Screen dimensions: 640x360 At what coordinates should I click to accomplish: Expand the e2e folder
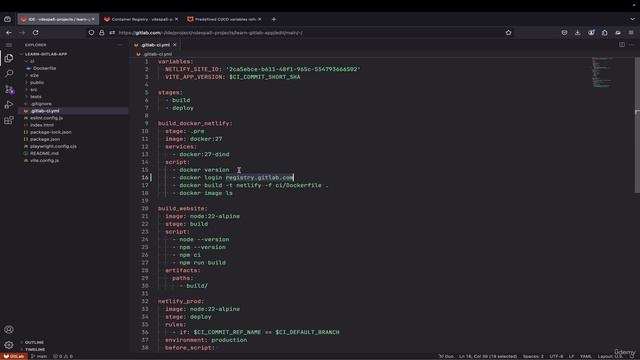point(34,76)
